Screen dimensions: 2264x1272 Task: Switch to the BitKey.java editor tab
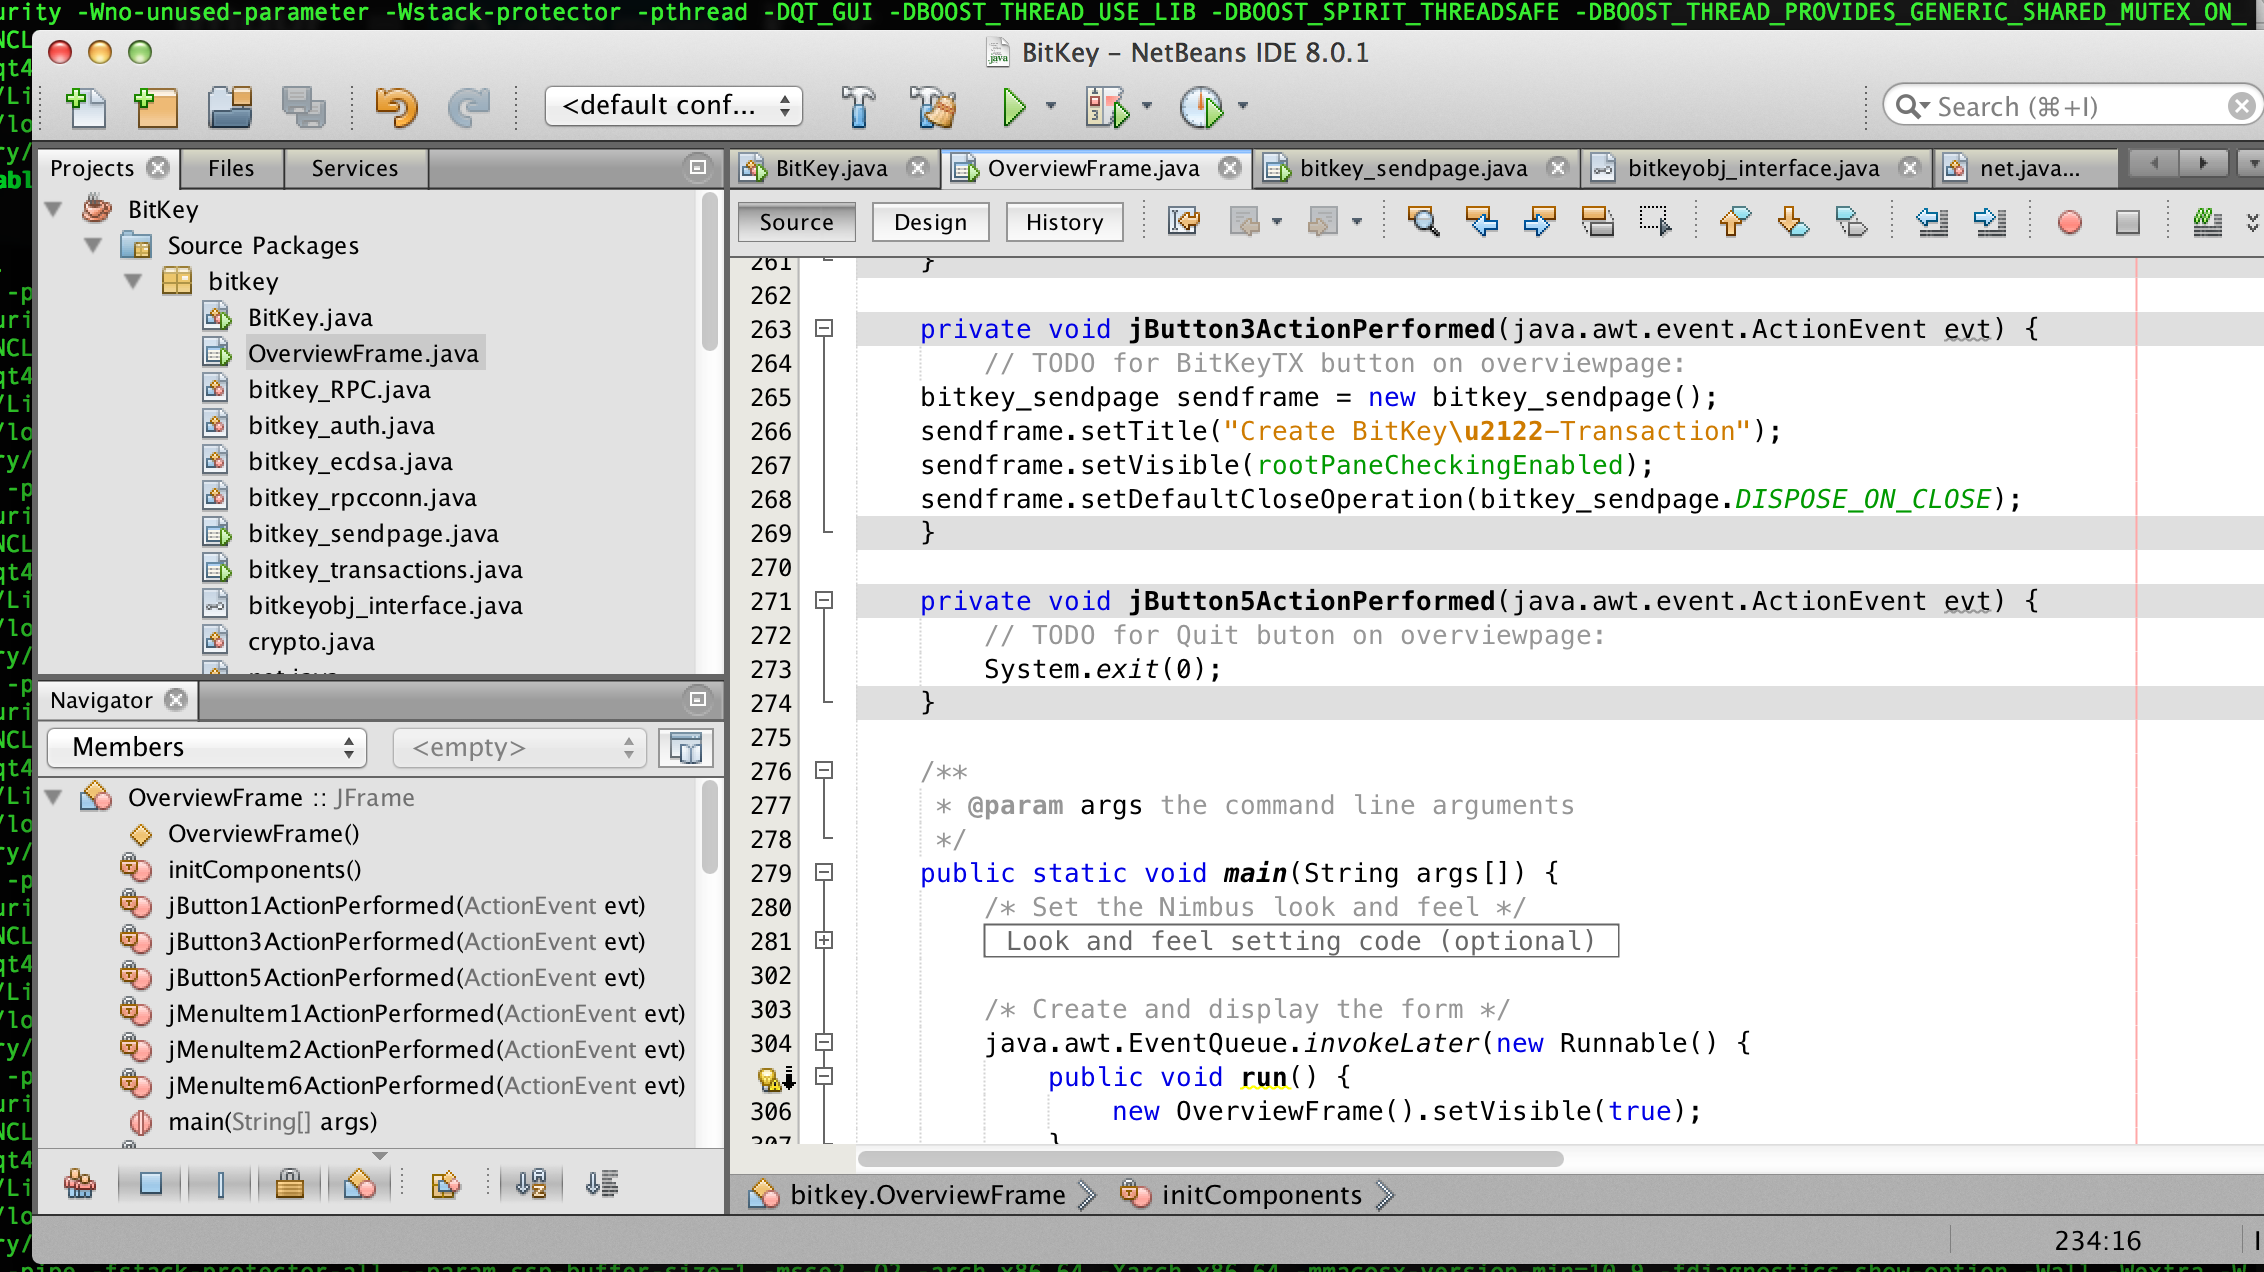coord(832,168)
